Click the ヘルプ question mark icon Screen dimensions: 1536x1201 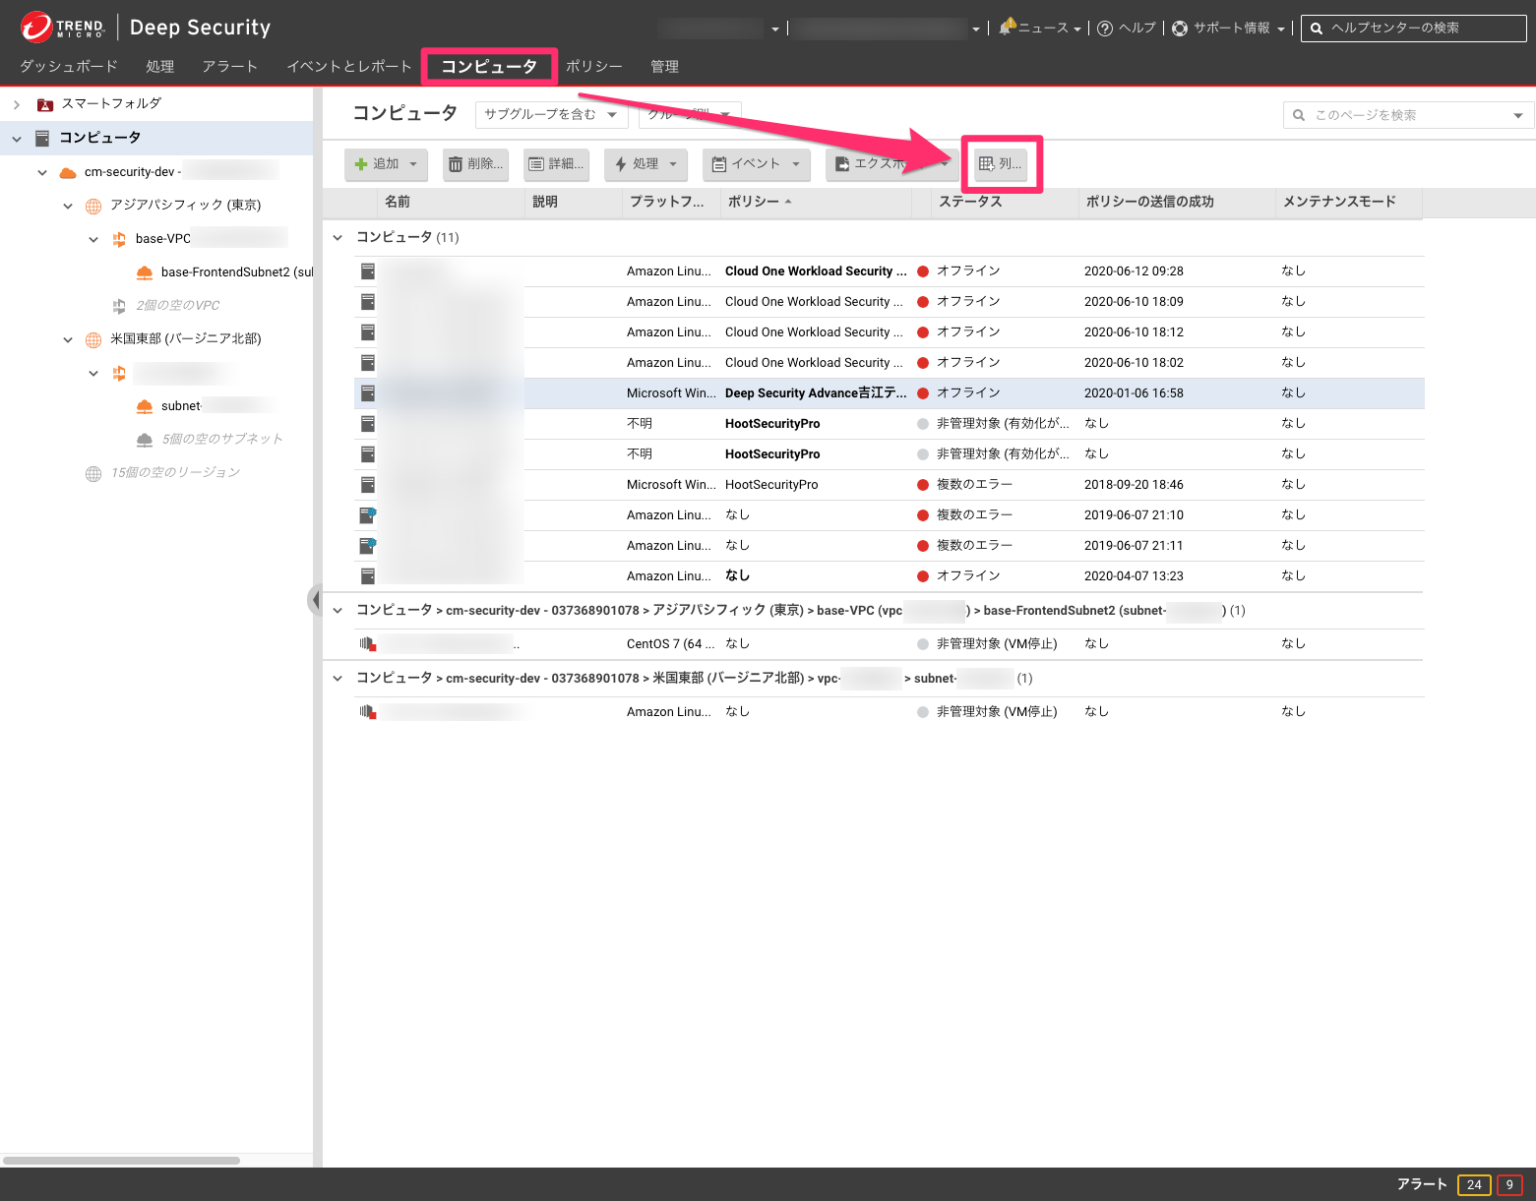tap(1103, 28)
